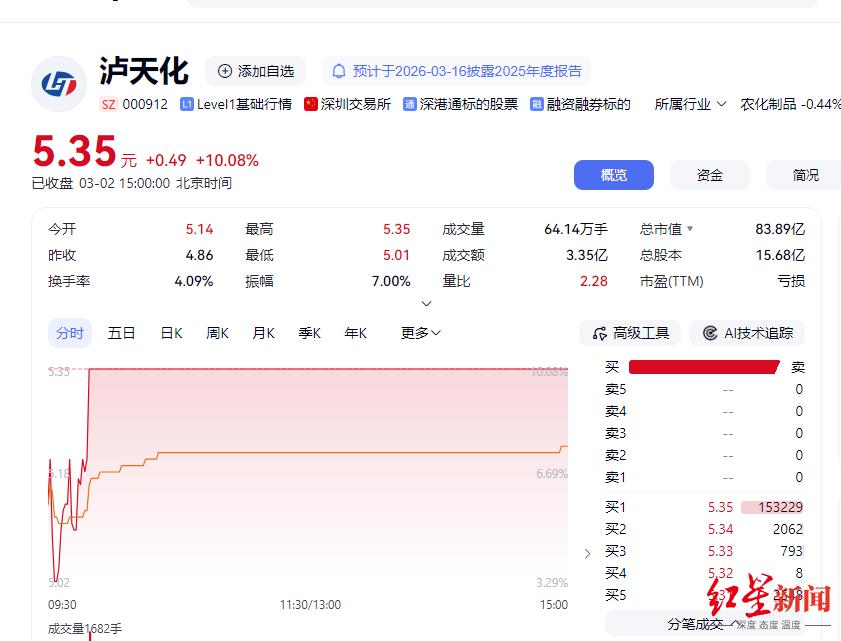Click the 市盈(TTM) value 亏损

point(791,281)
